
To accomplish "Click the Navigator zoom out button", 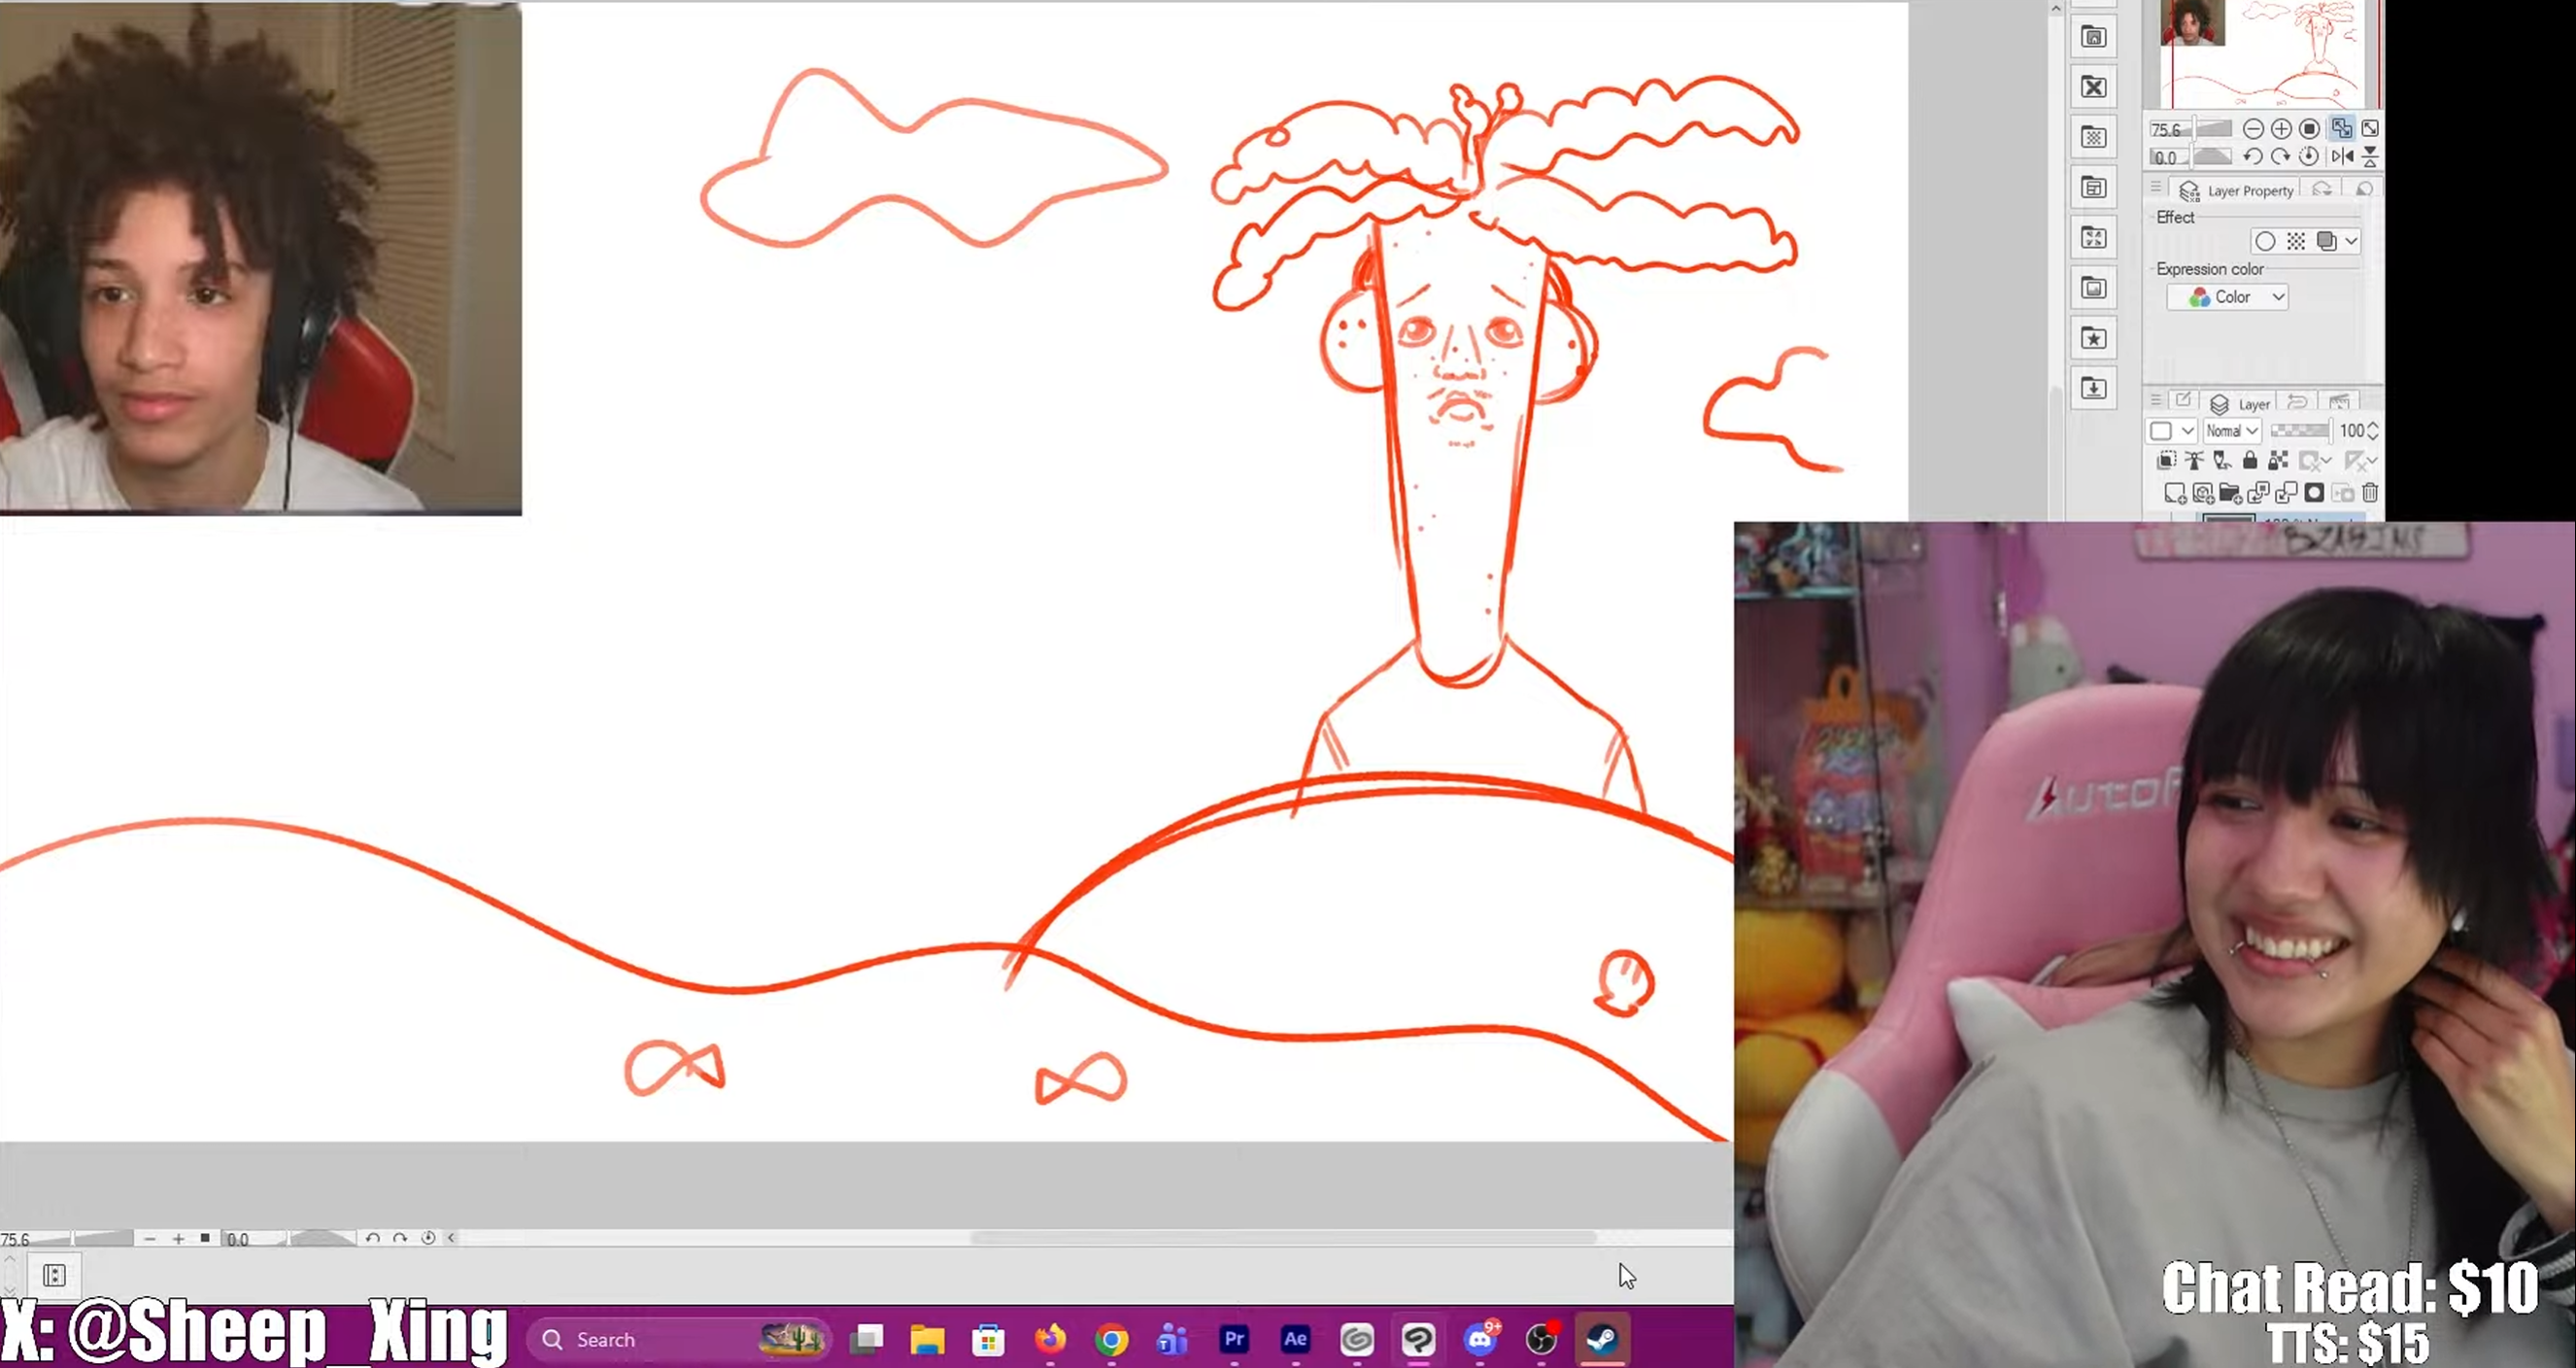I will 2252,129.
